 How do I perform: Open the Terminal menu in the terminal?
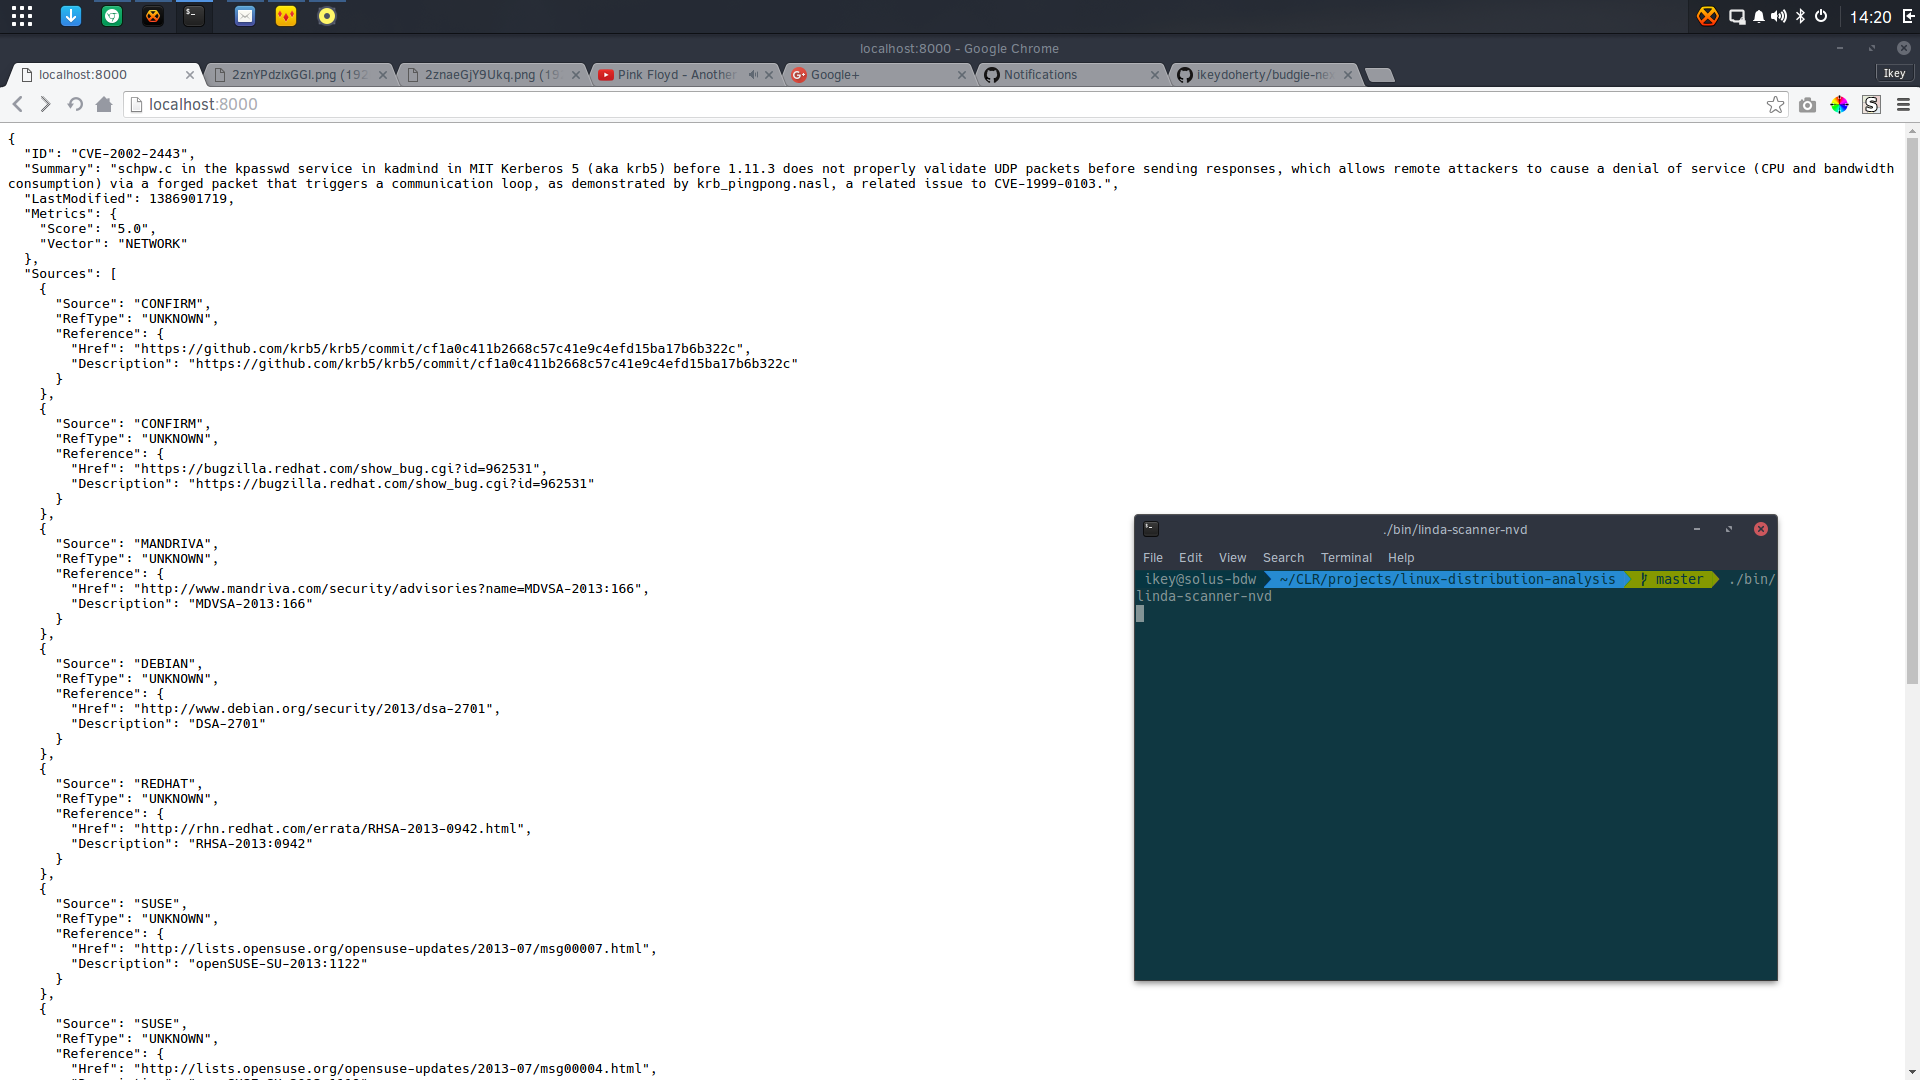pos(1346,558)
